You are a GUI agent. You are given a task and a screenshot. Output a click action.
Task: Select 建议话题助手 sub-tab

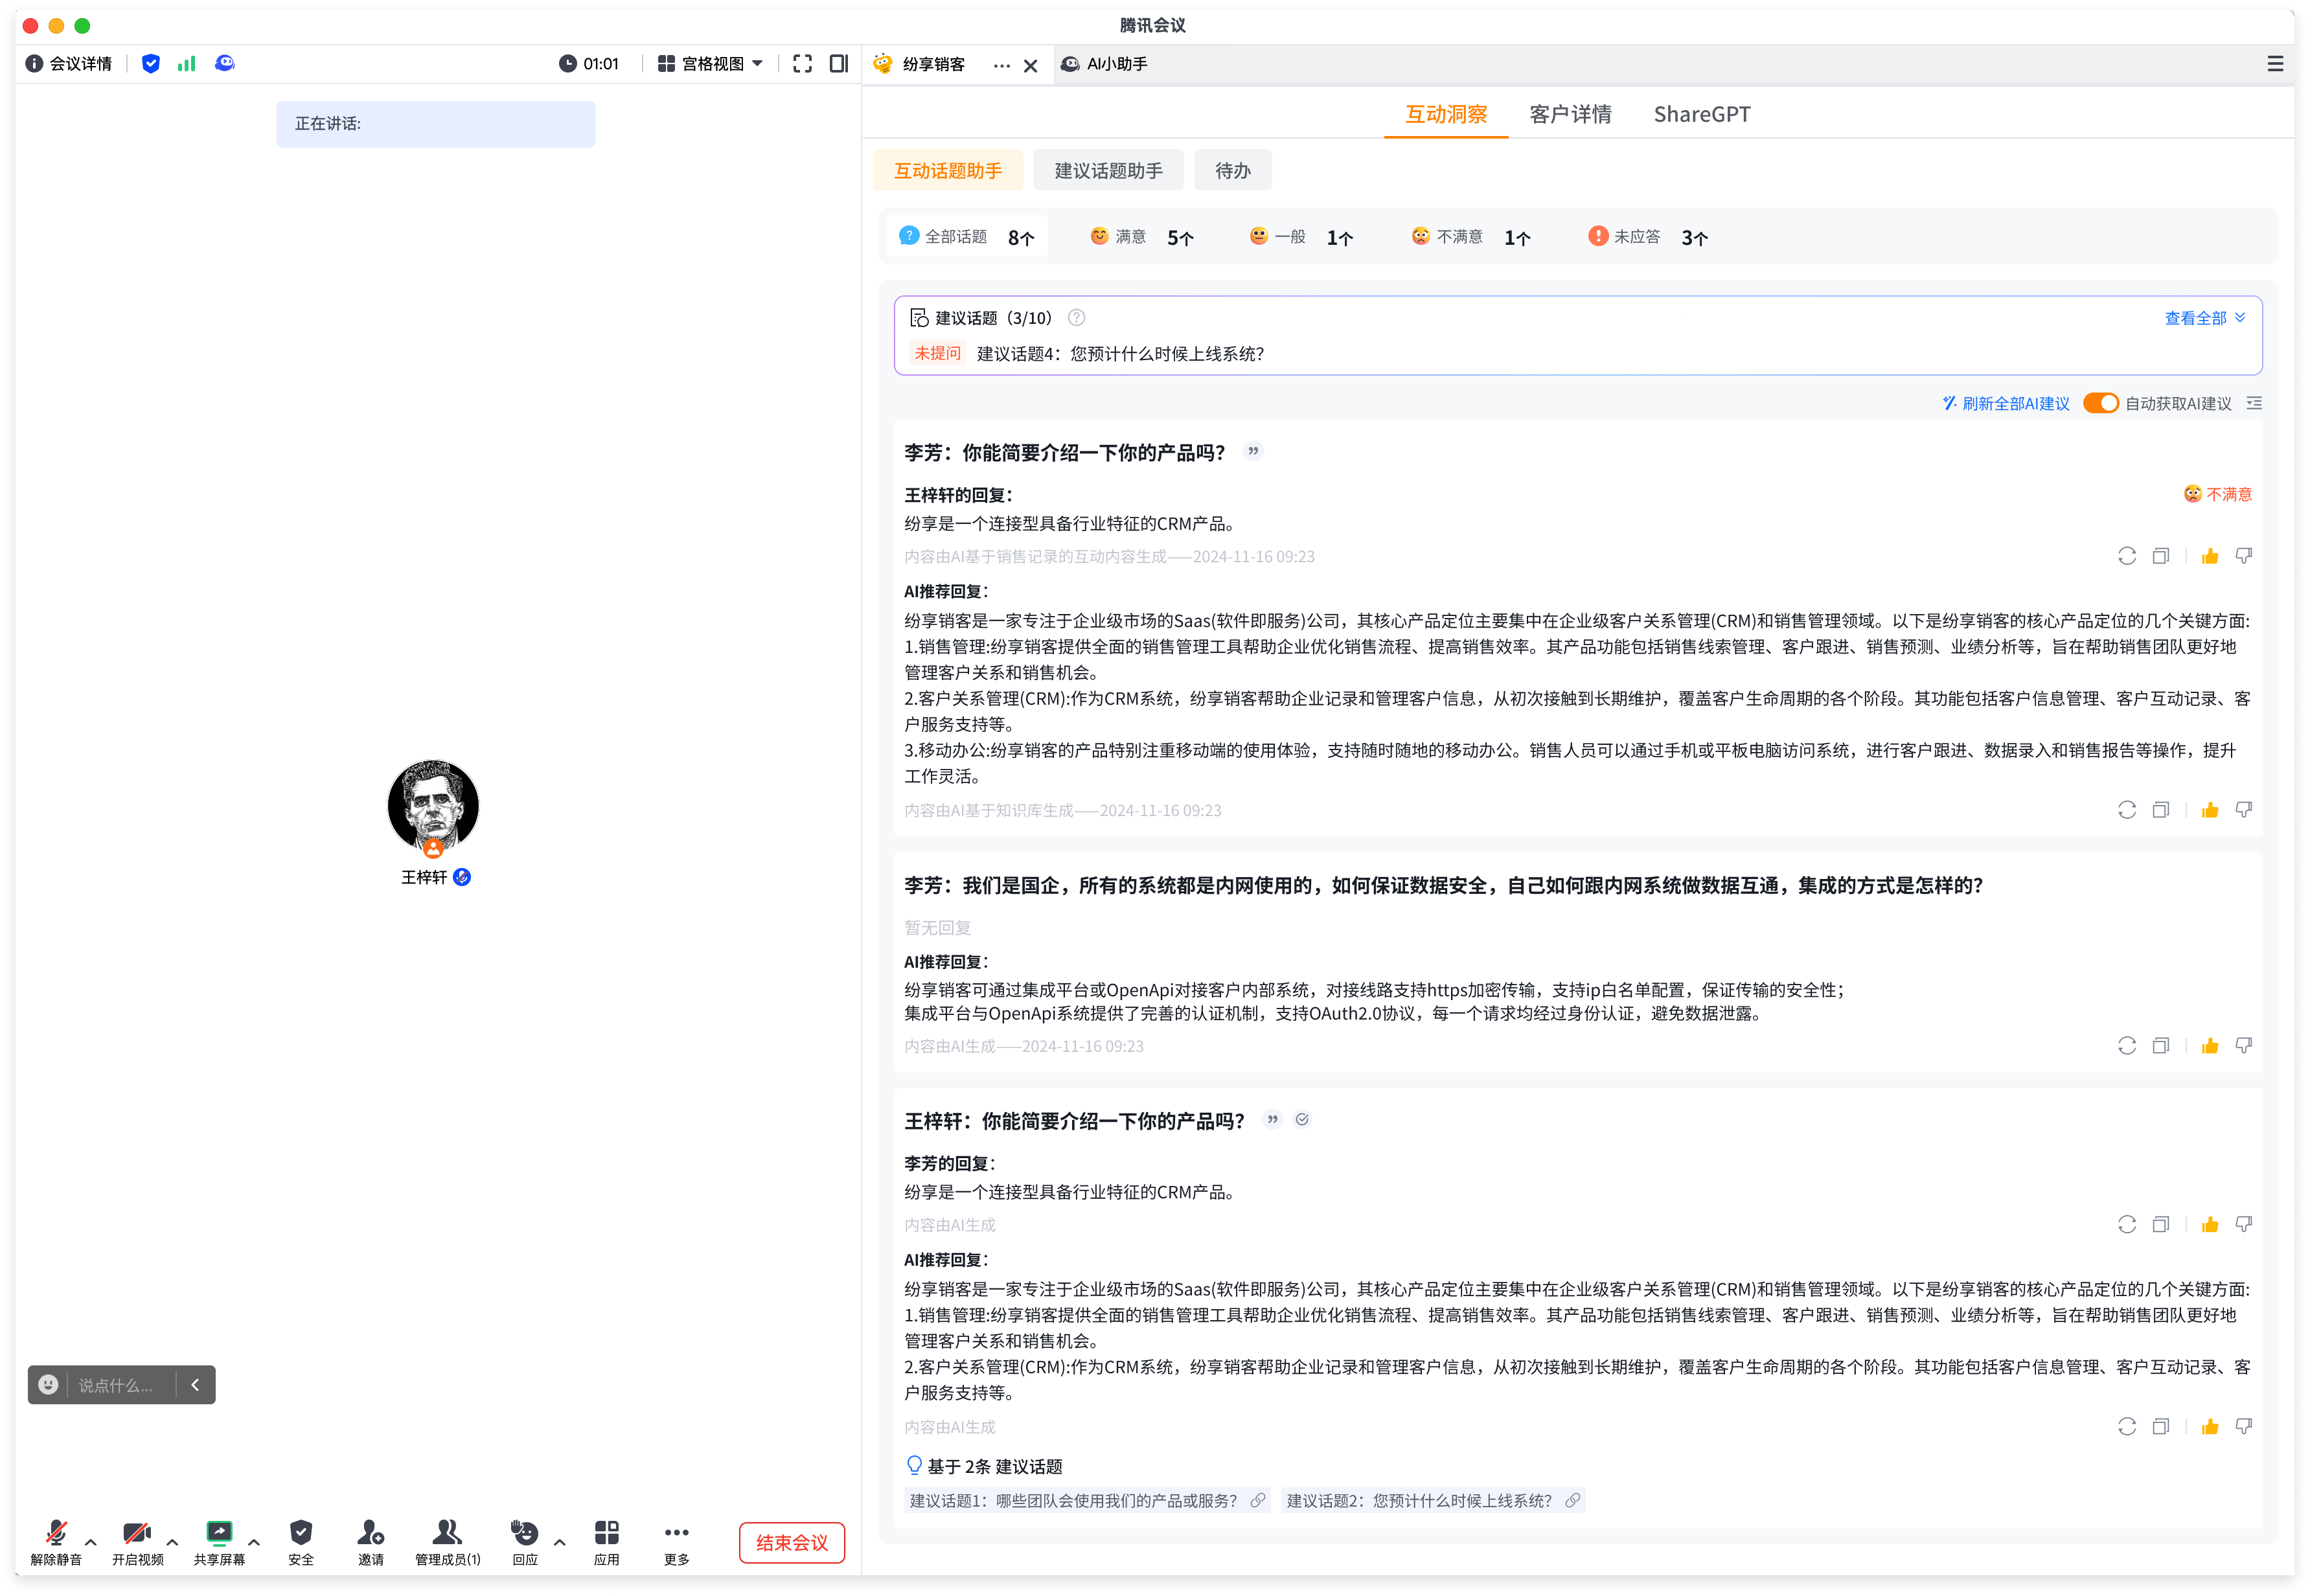click(x=1108, y=171)
